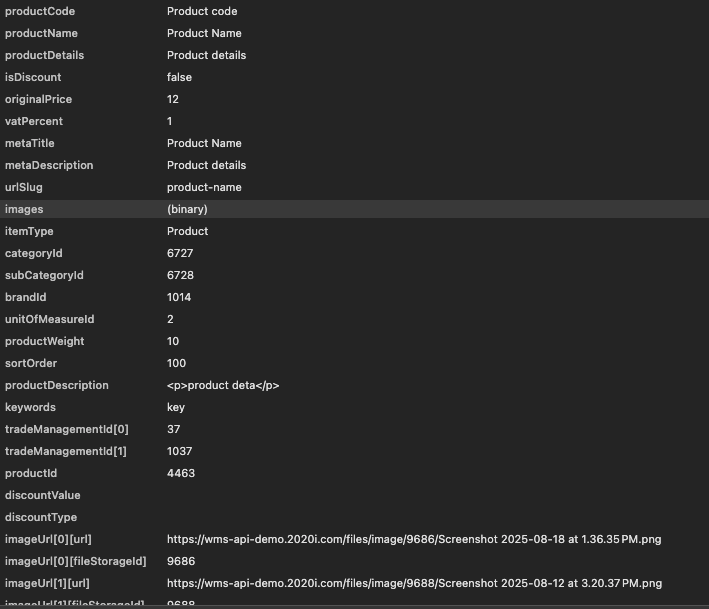Select the tradeManagementId[0] key
The width and height of the screenshot is (709, 609).
(66, 430)
